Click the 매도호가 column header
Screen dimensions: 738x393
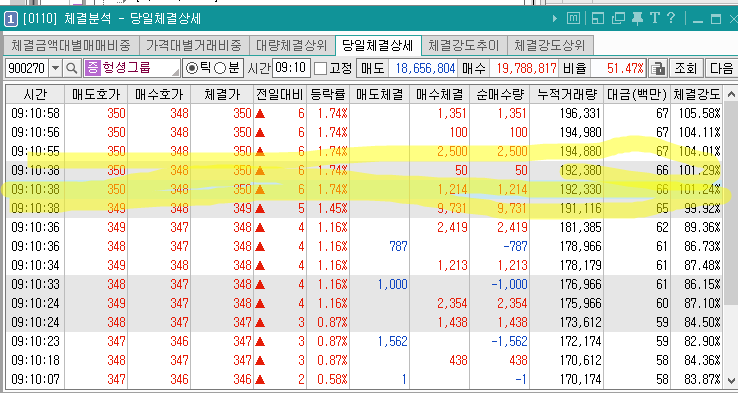tap(96, 95)
